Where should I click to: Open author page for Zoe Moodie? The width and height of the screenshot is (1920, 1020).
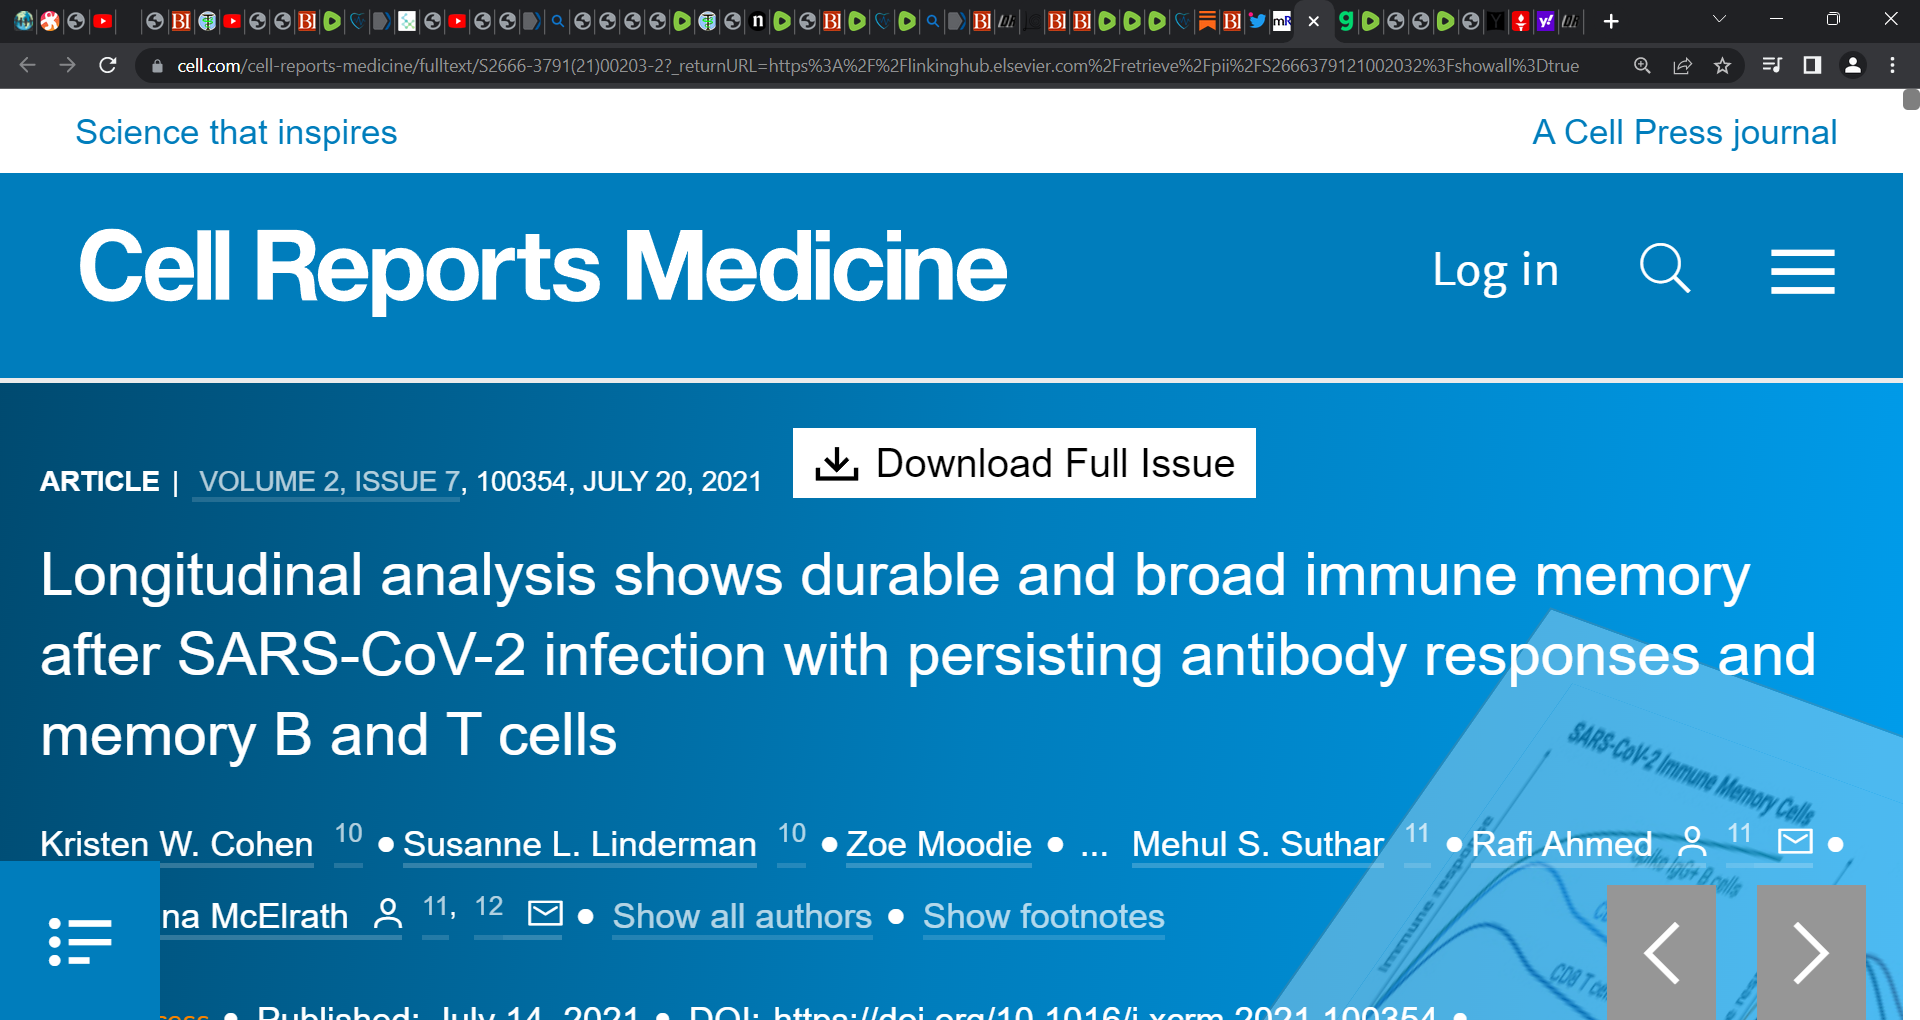click(x=937, y=845)
